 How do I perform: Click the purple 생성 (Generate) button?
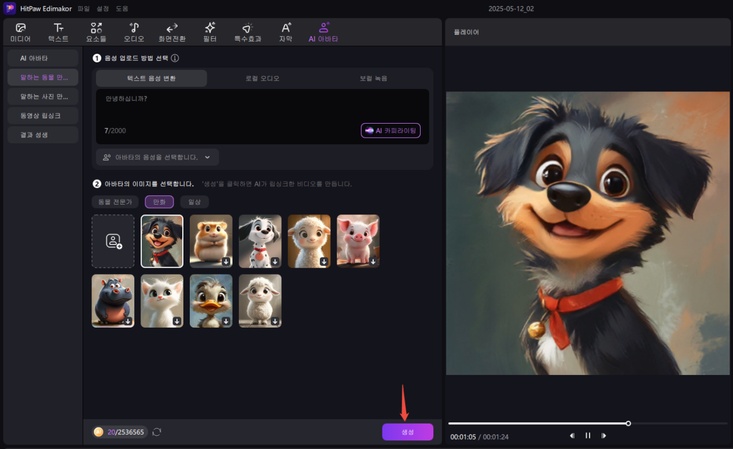pos(407,432)
